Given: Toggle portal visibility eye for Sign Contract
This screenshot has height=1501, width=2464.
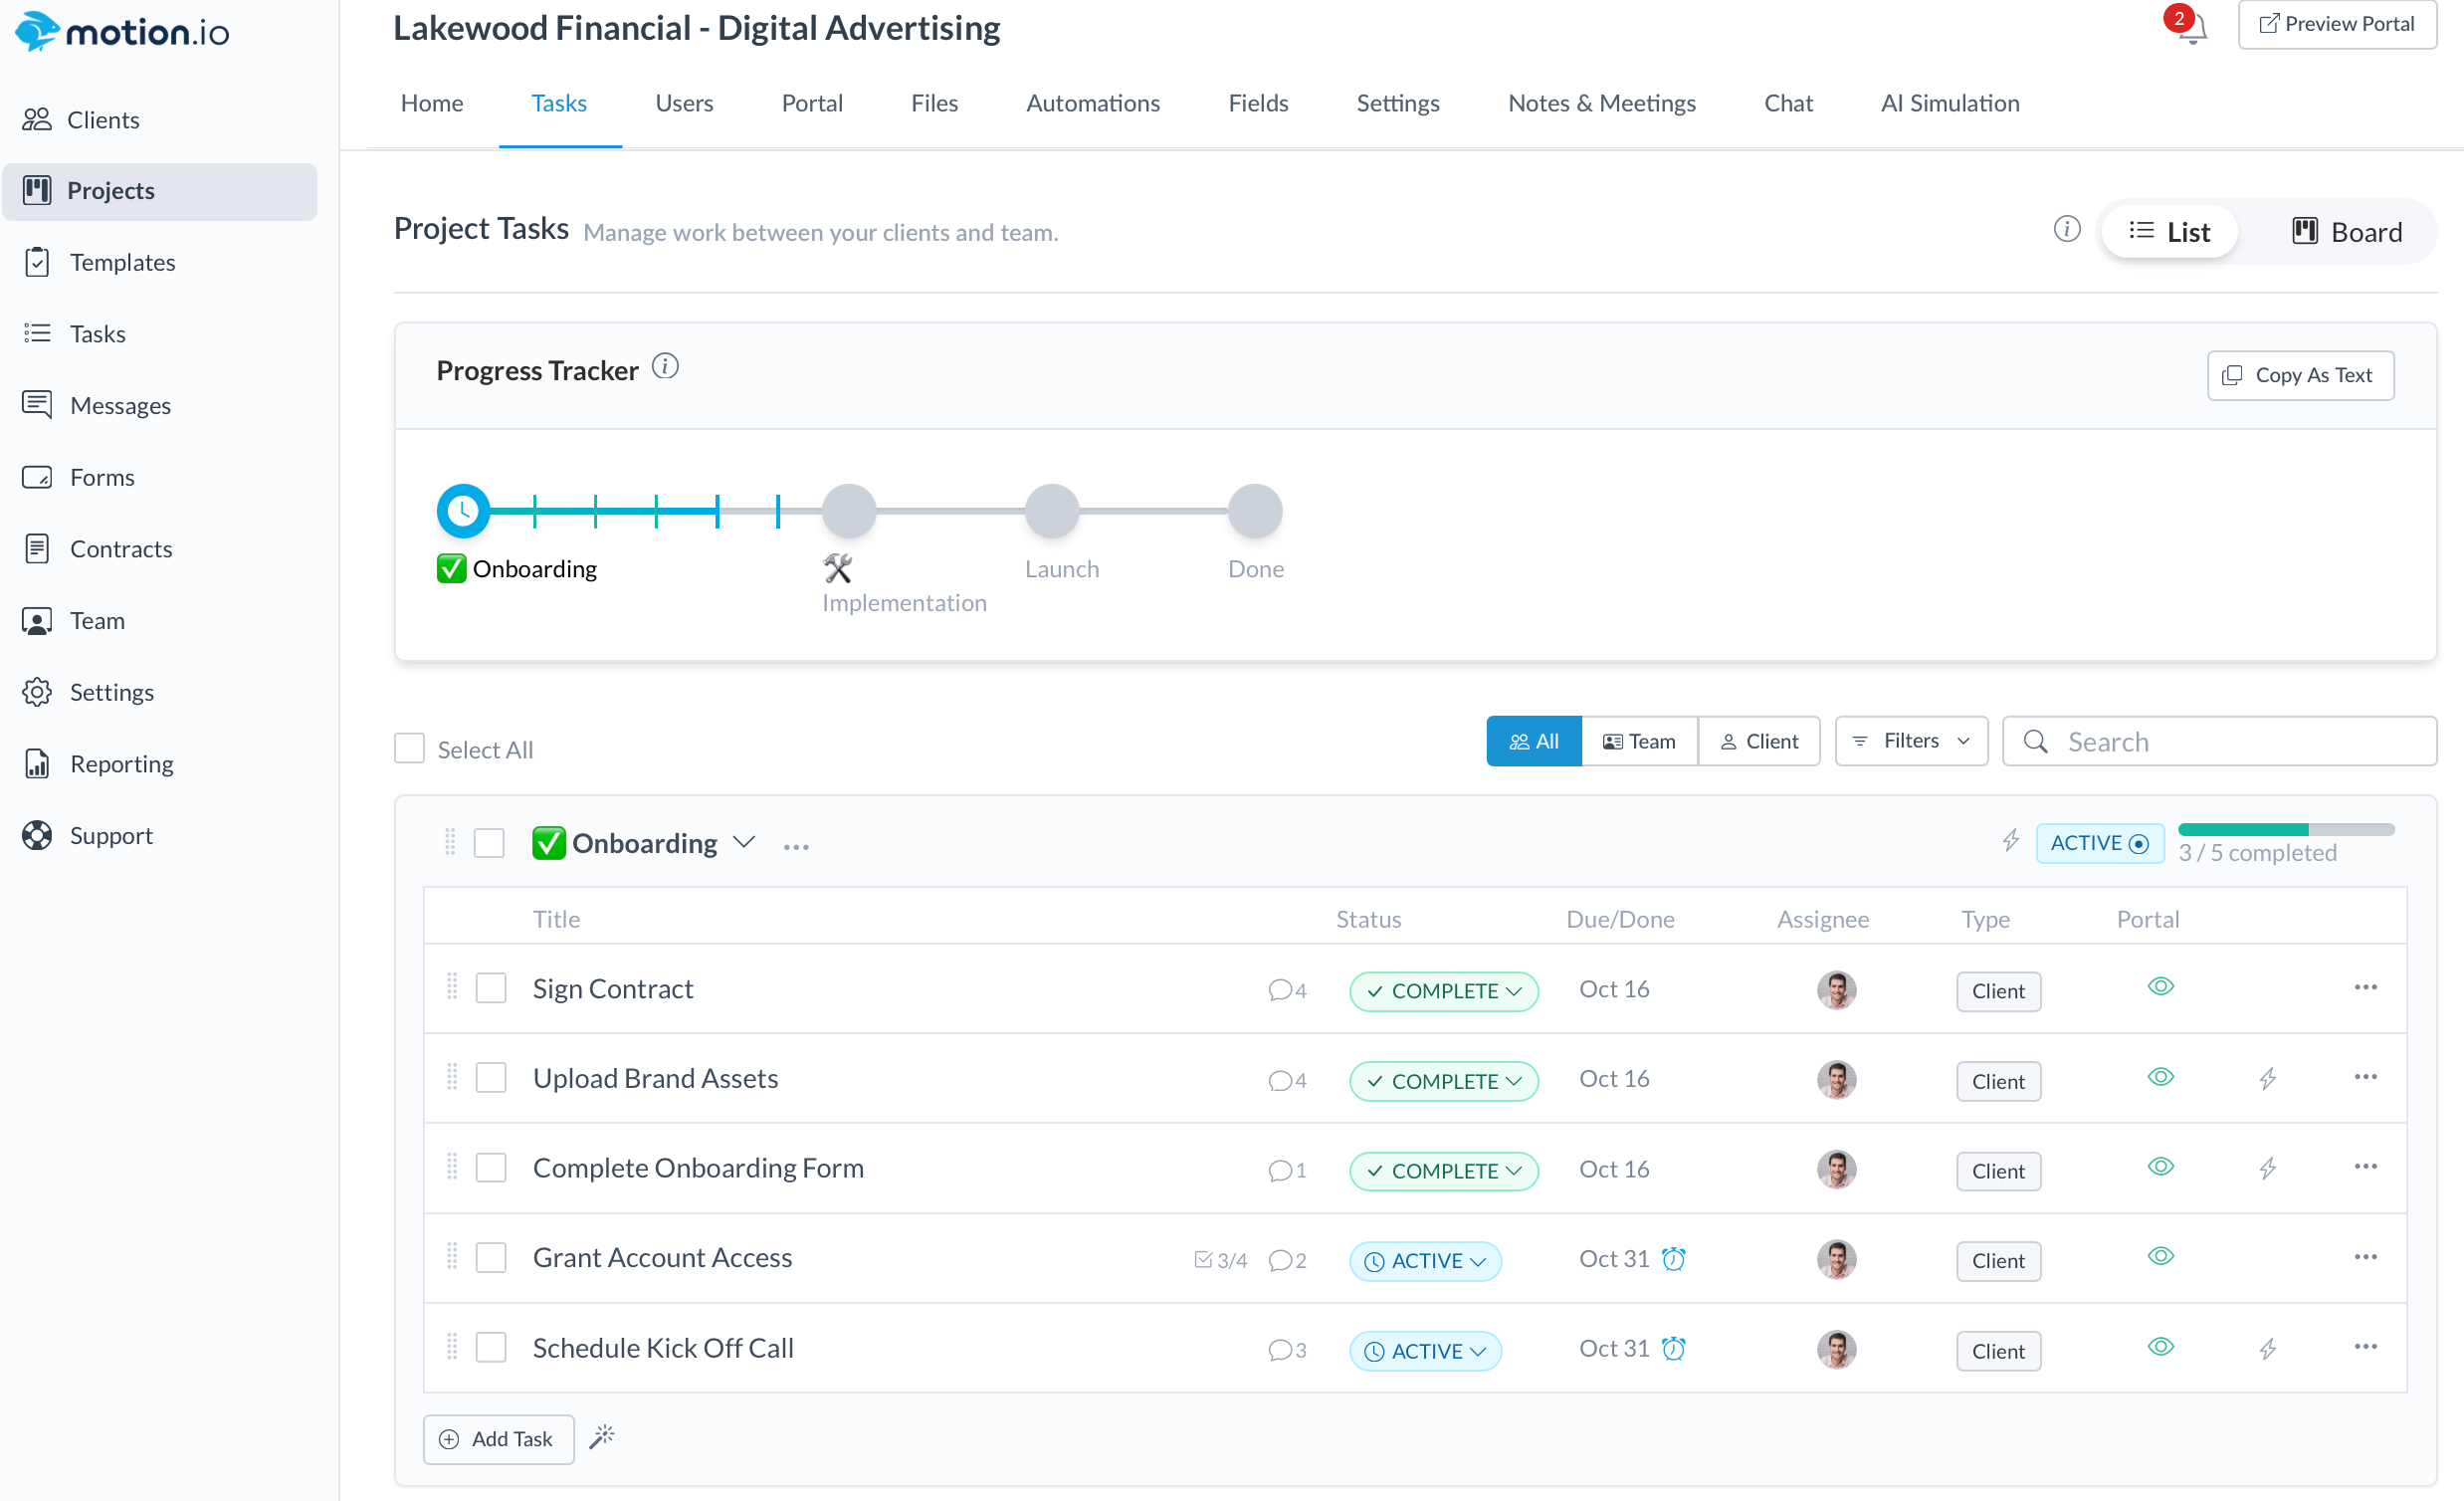Looking at the screenshot, I should point(2160,987).
